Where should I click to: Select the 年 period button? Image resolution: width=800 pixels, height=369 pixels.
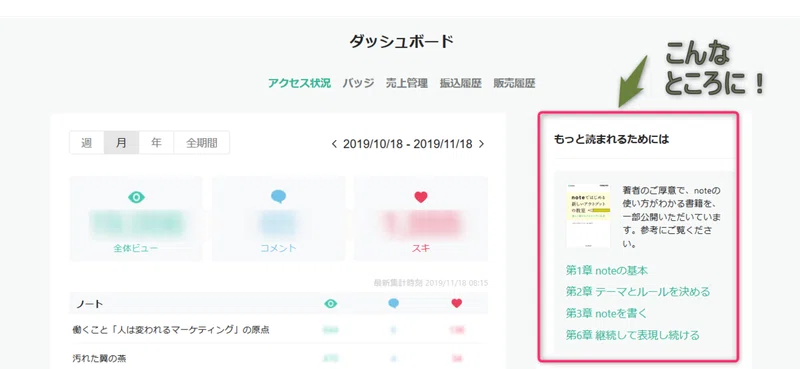pos(156,143)
